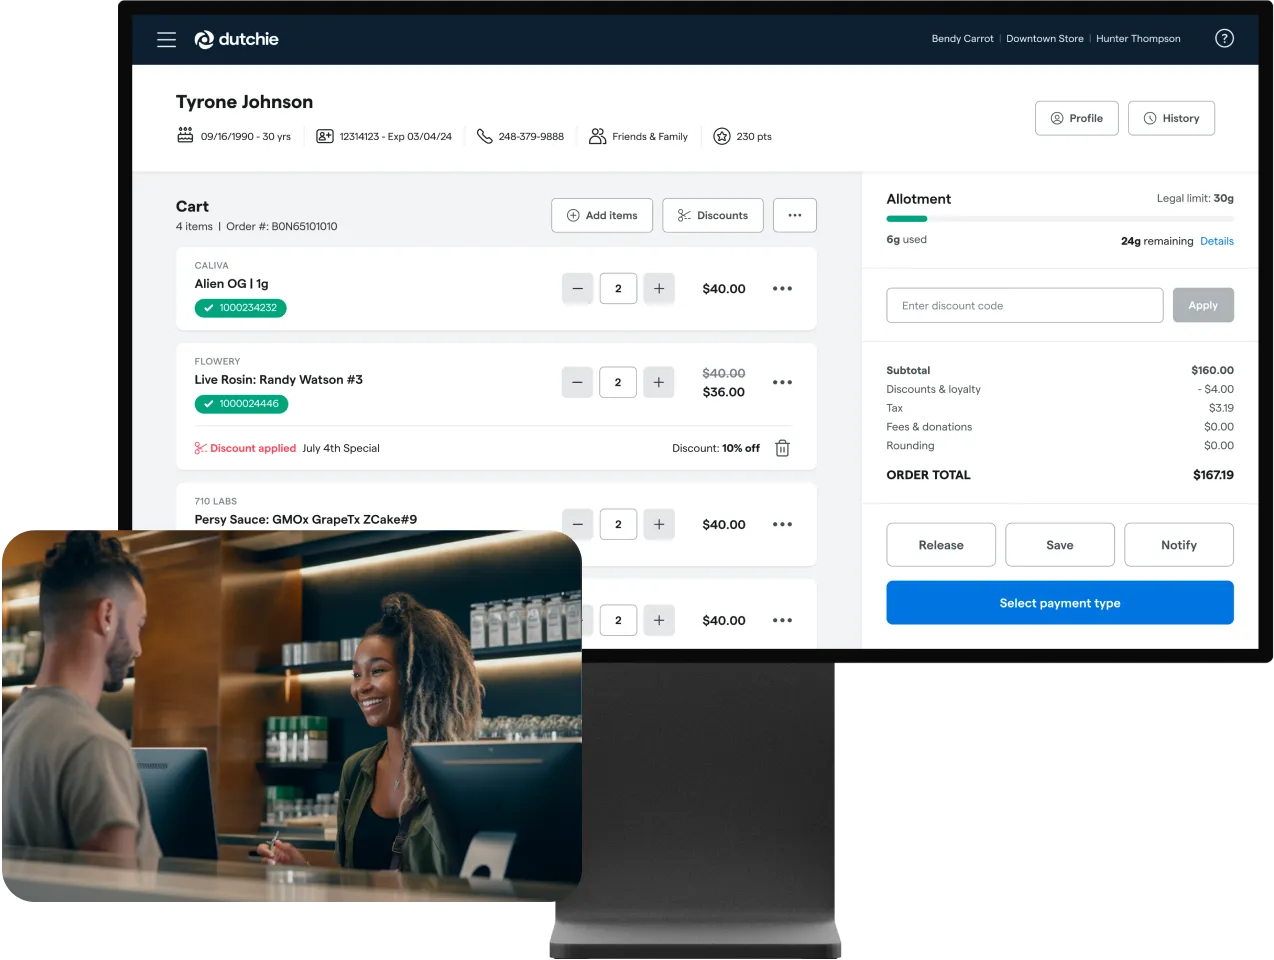Decrease Persy Sauce quantity
Image resolution: width=1274 pixels, height=960 pixels.
pyautogui.click(x=577, y=524)
